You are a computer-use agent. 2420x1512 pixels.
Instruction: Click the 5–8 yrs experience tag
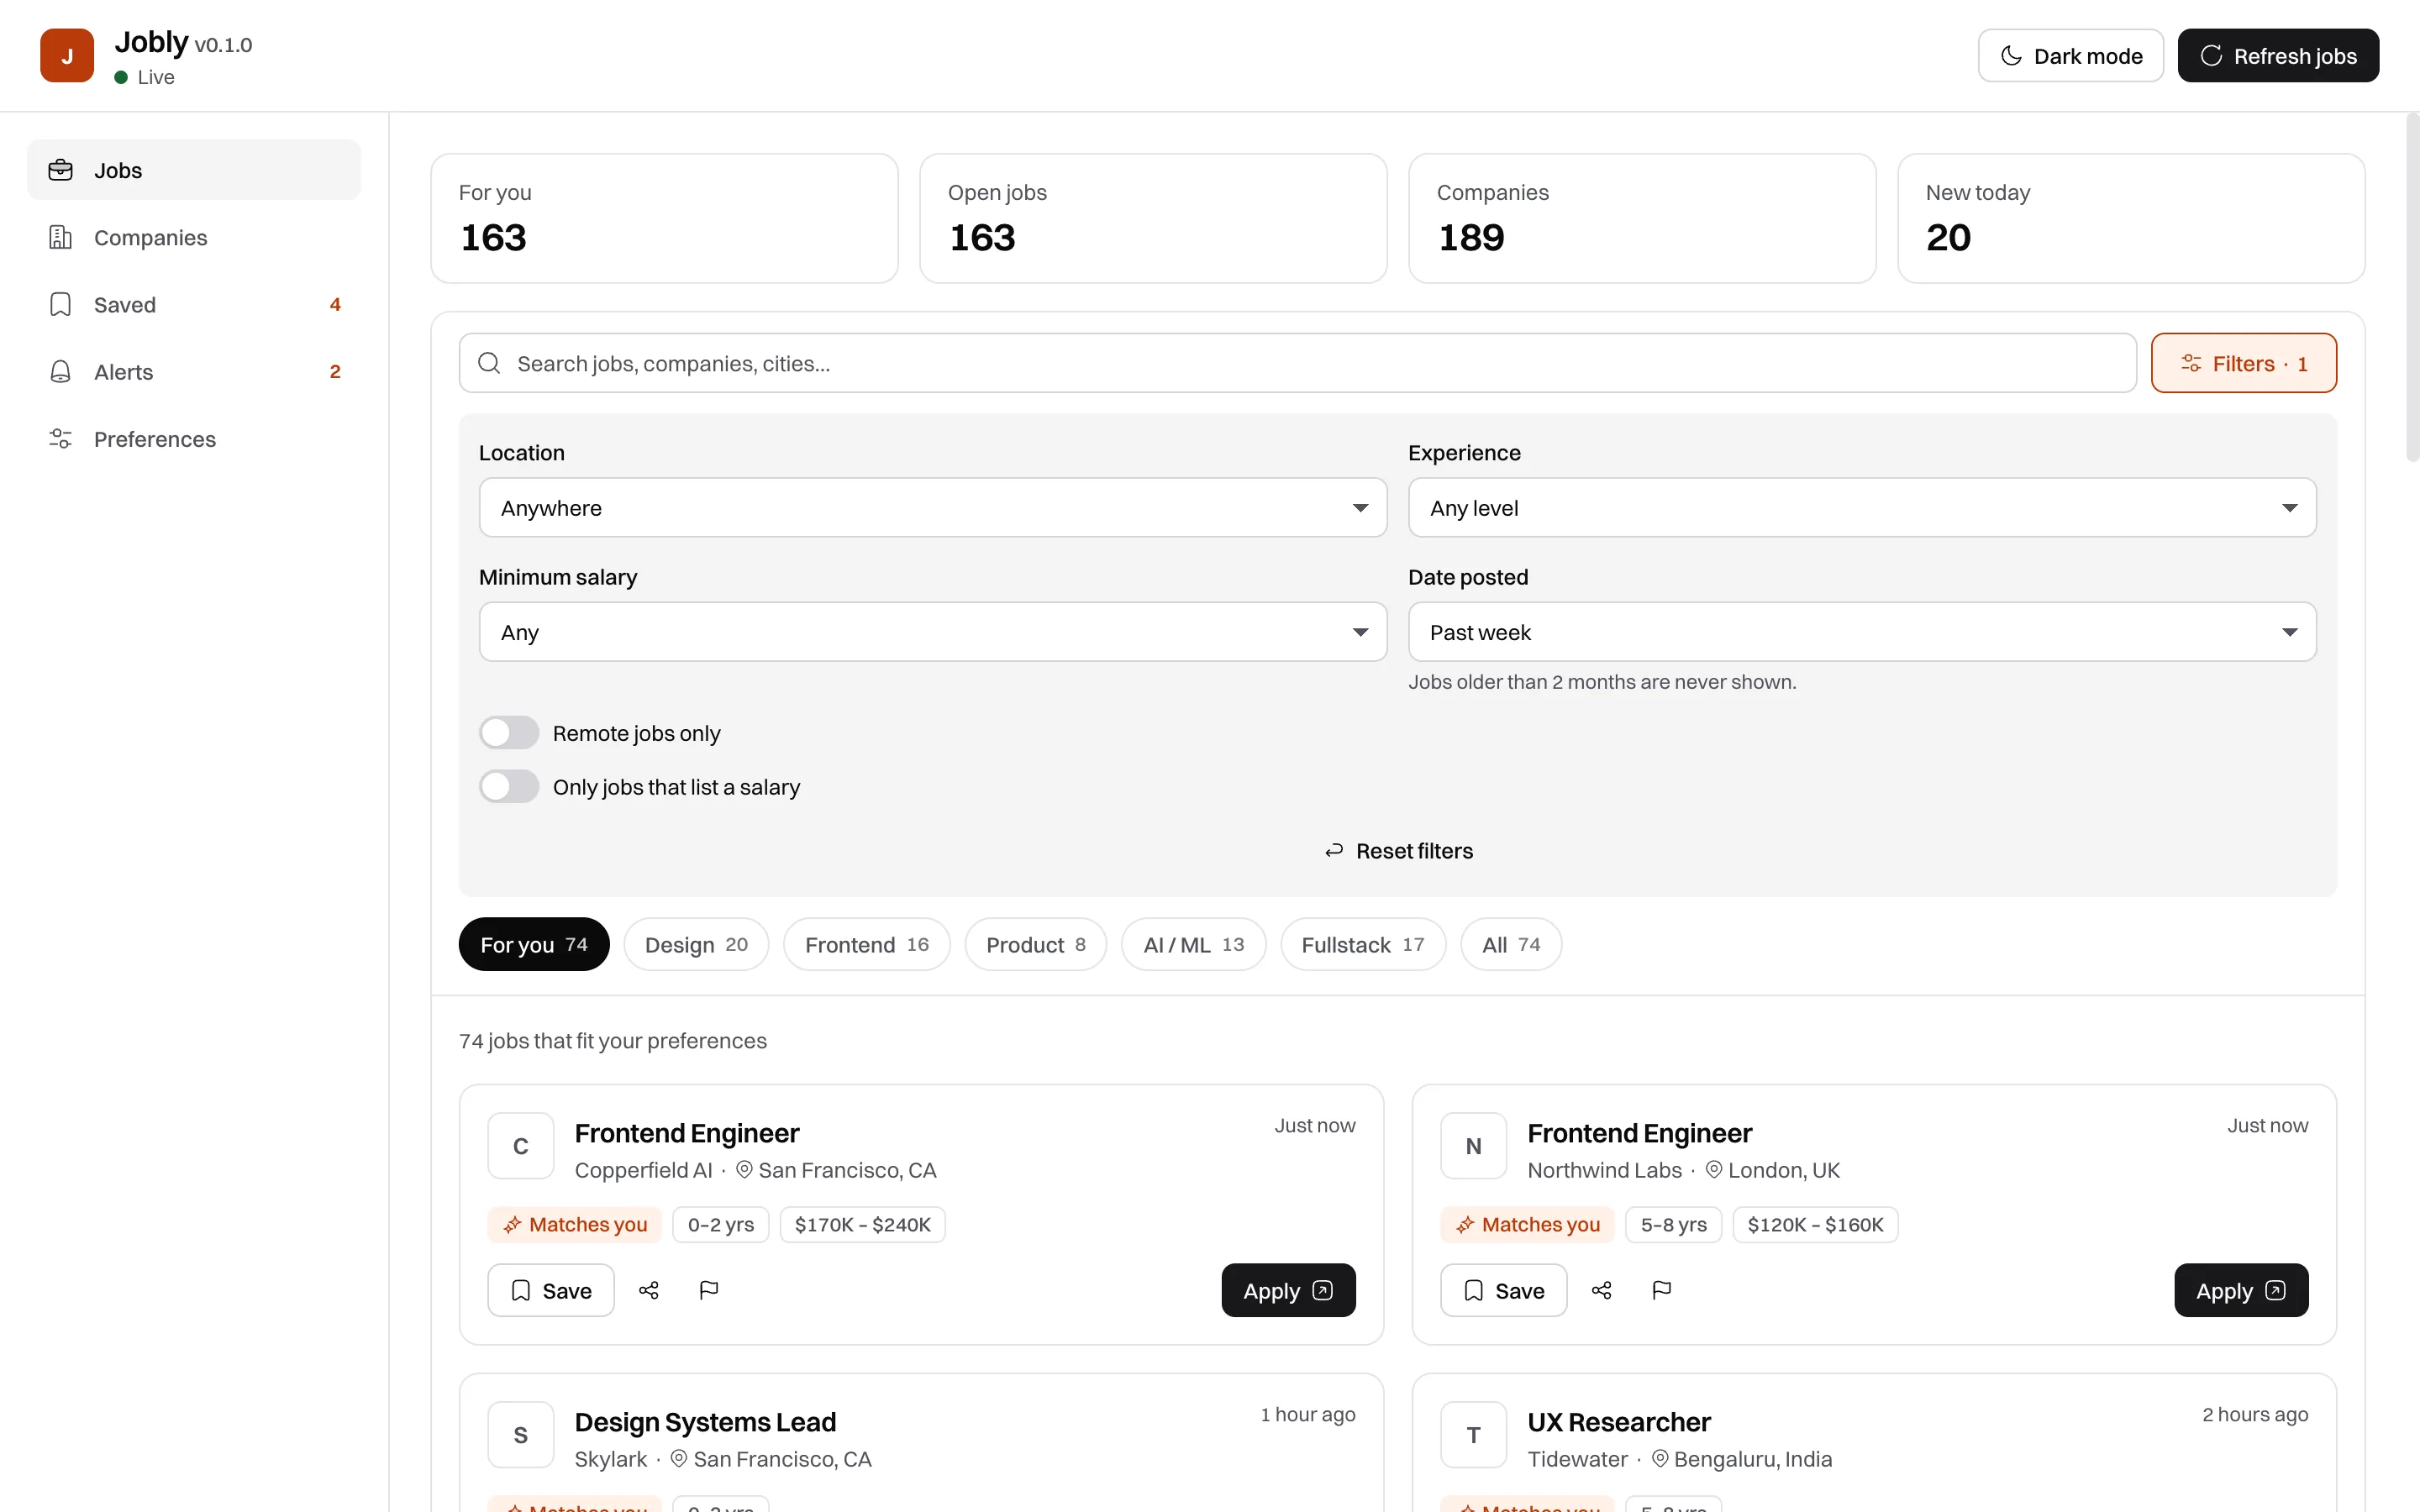pos(1673,1224)
